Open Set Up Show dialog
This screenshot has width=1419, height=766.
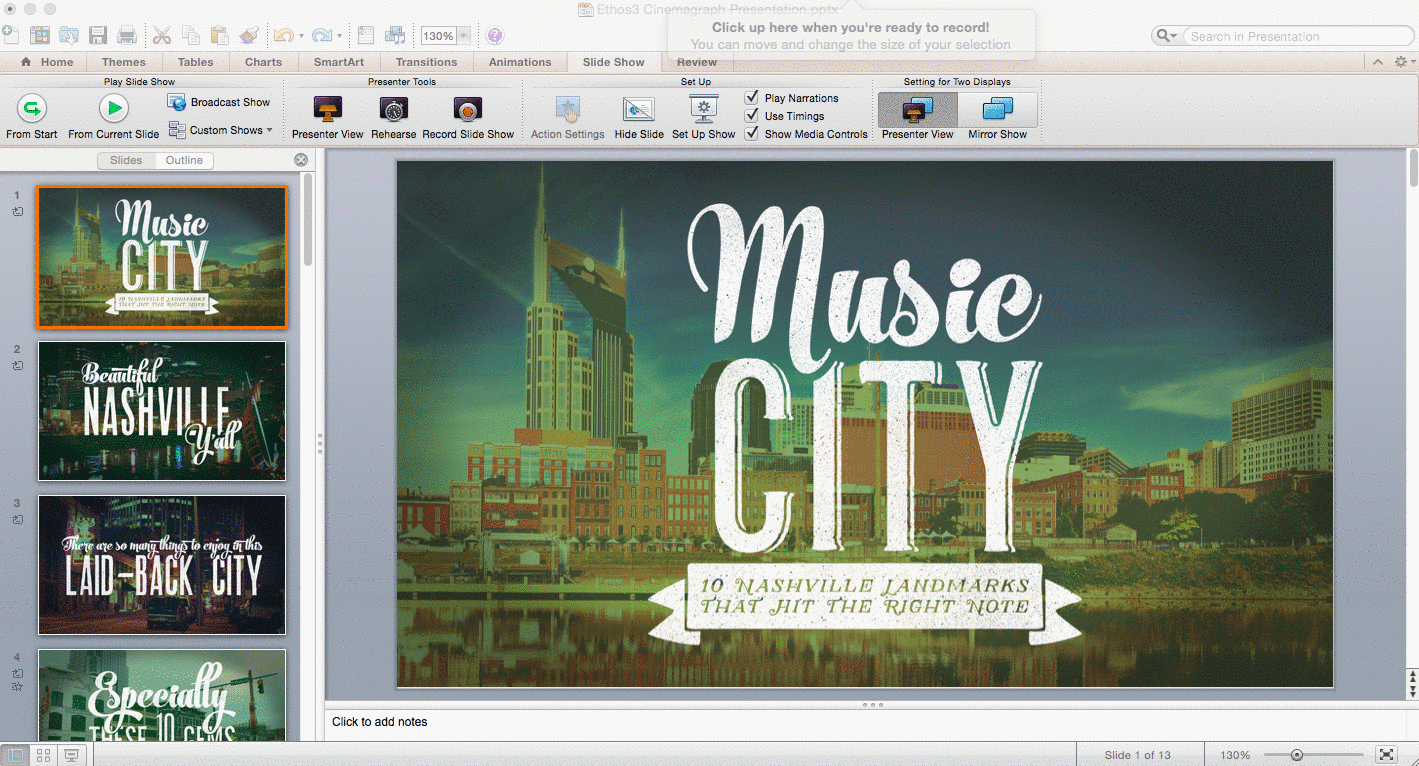coord(704,117)
